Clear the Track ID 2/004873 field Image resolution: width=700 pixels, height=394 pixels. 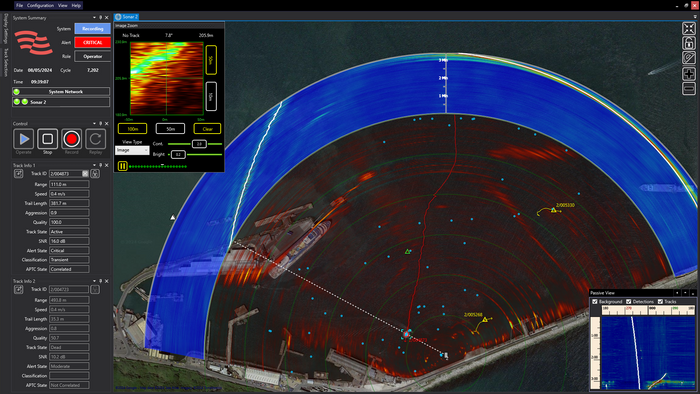[85, 174]
